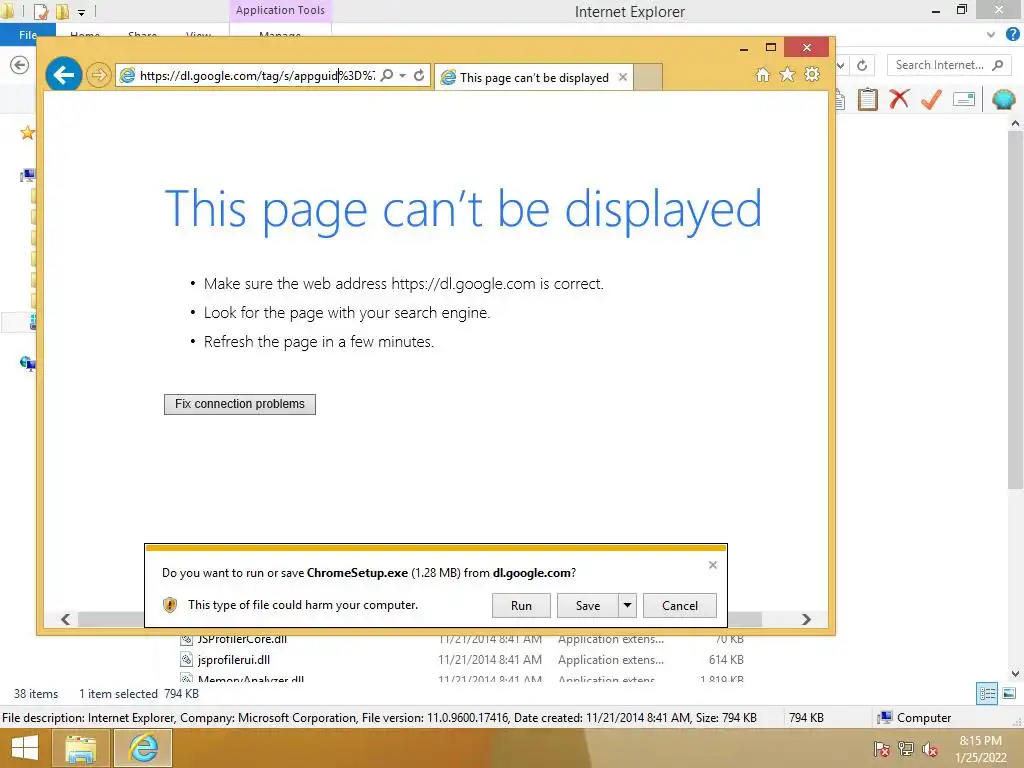
Task: Refresh the File Explorer address bar
Action: (862, 65)
